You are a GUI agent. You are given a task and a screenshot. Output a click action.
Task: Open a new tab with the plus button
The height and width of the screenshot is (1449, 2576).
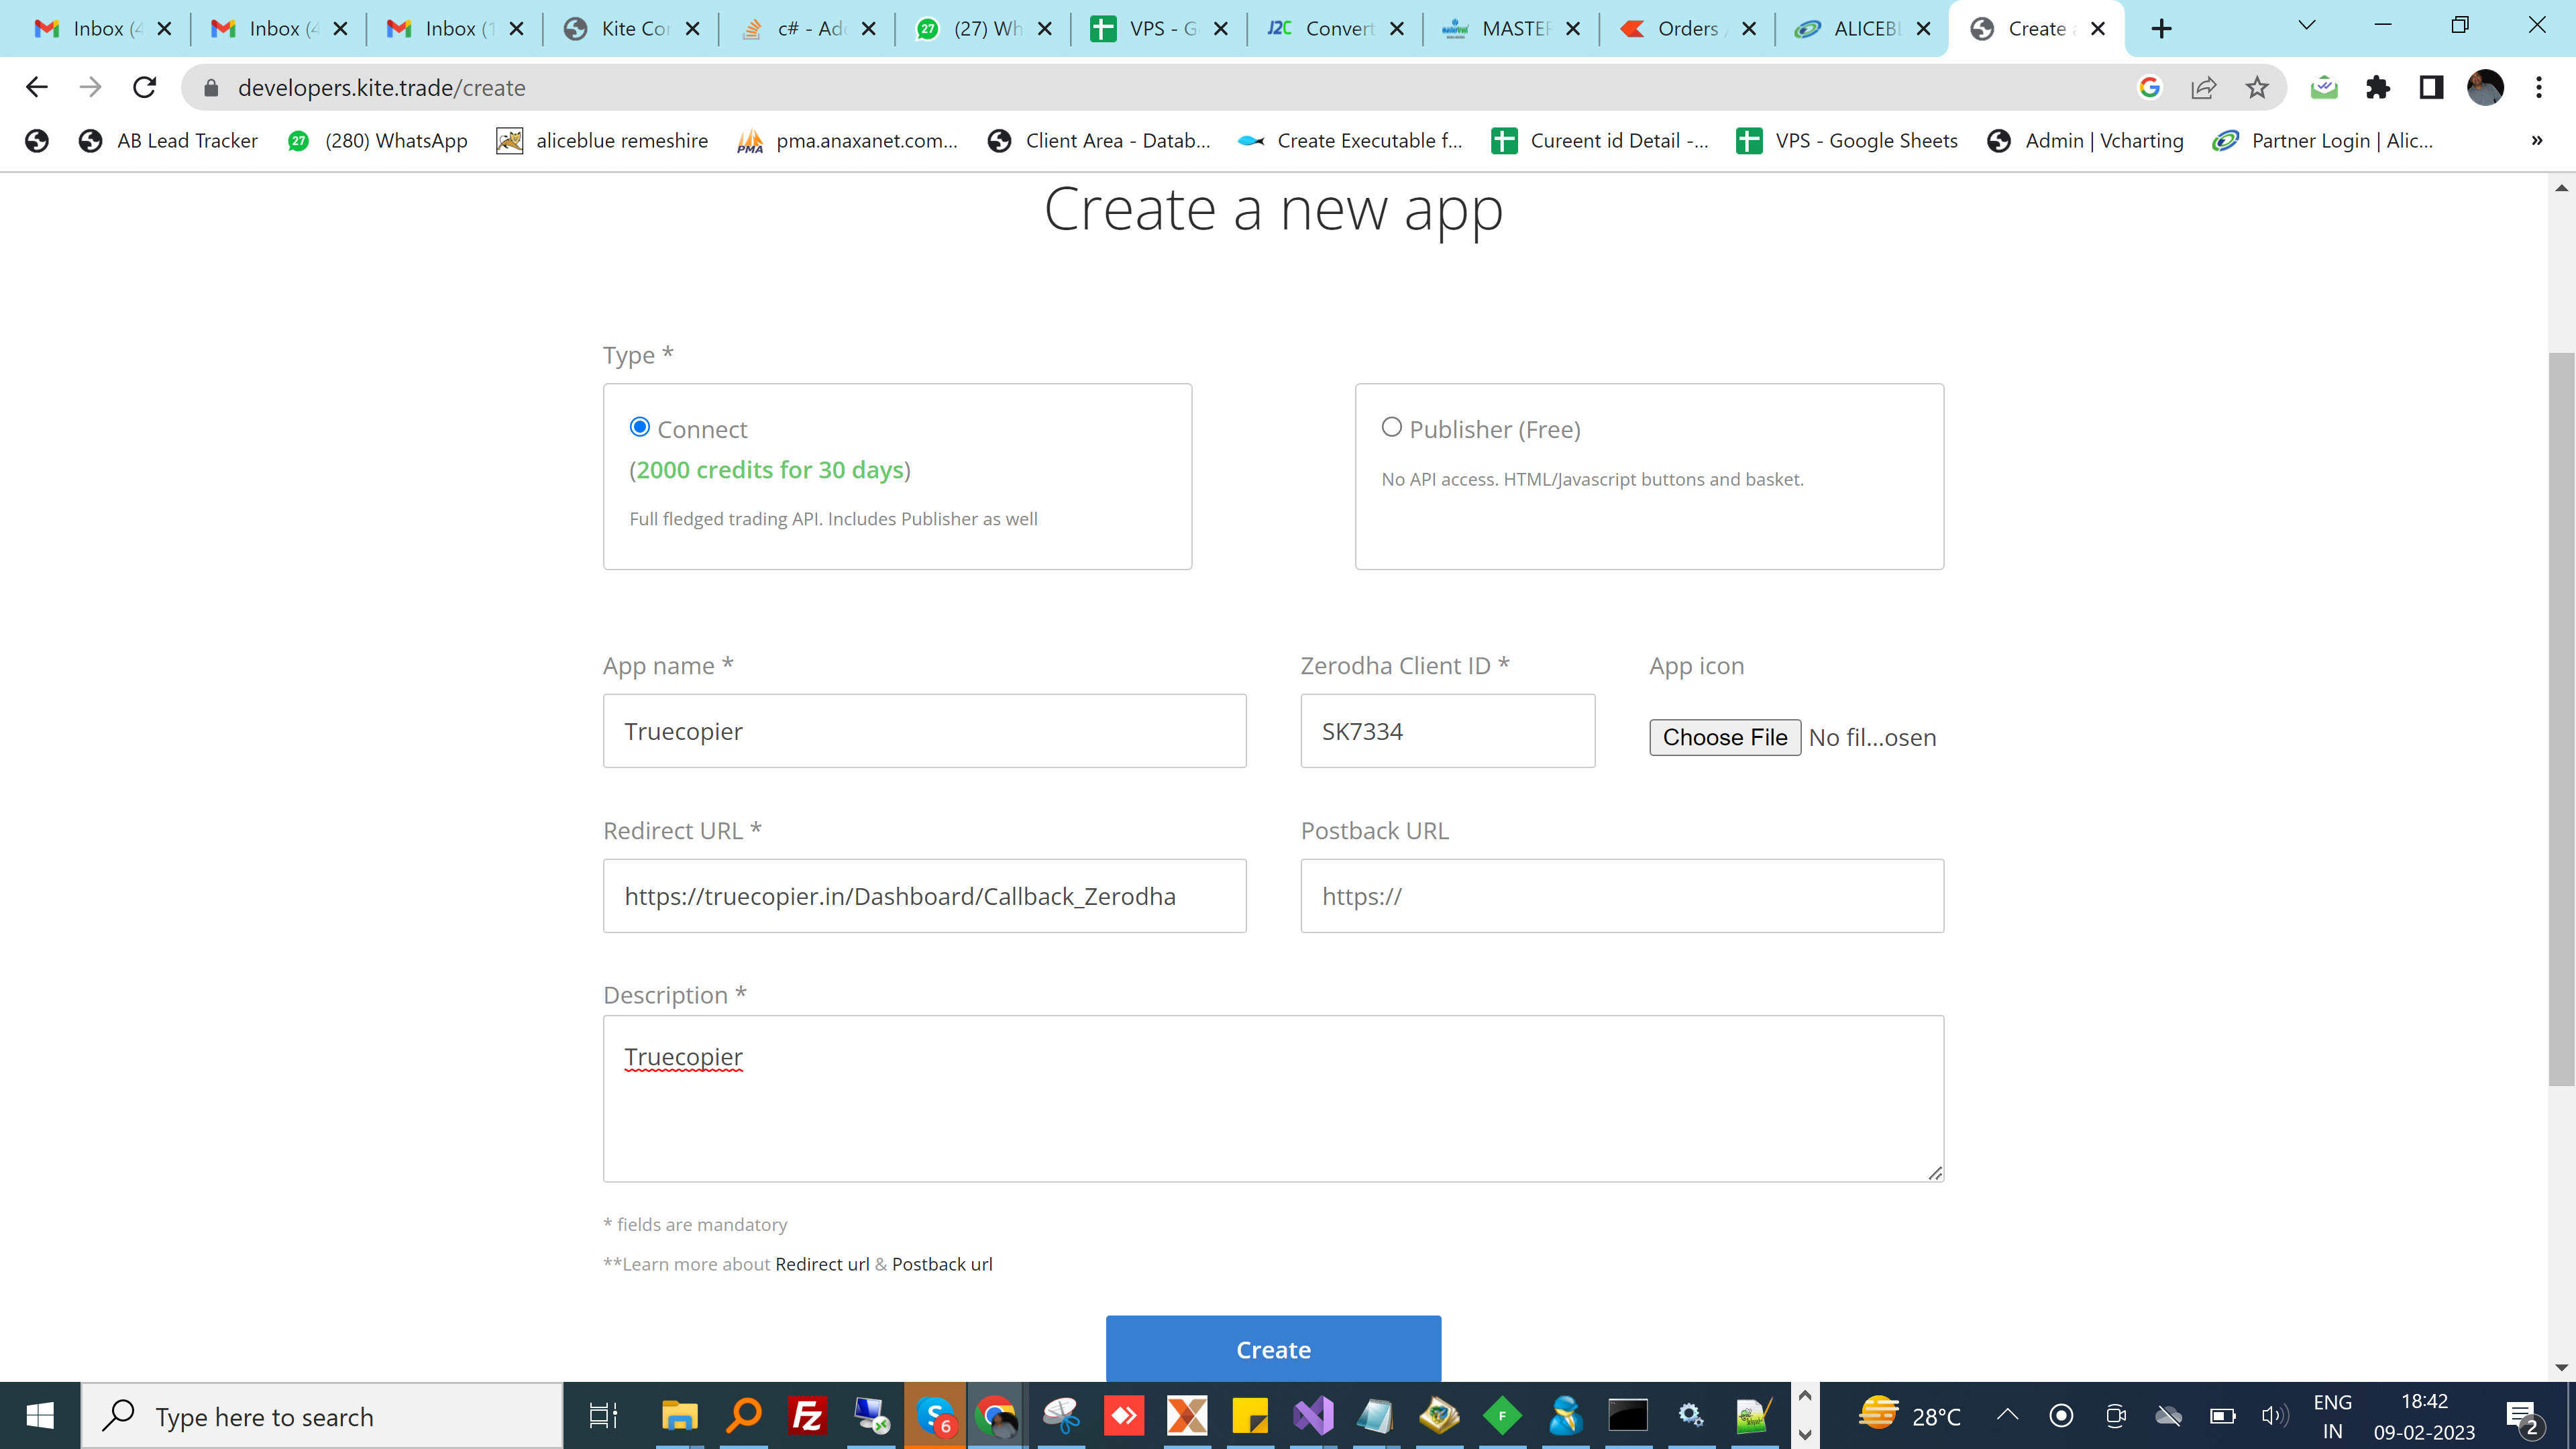pos(2162,29)
